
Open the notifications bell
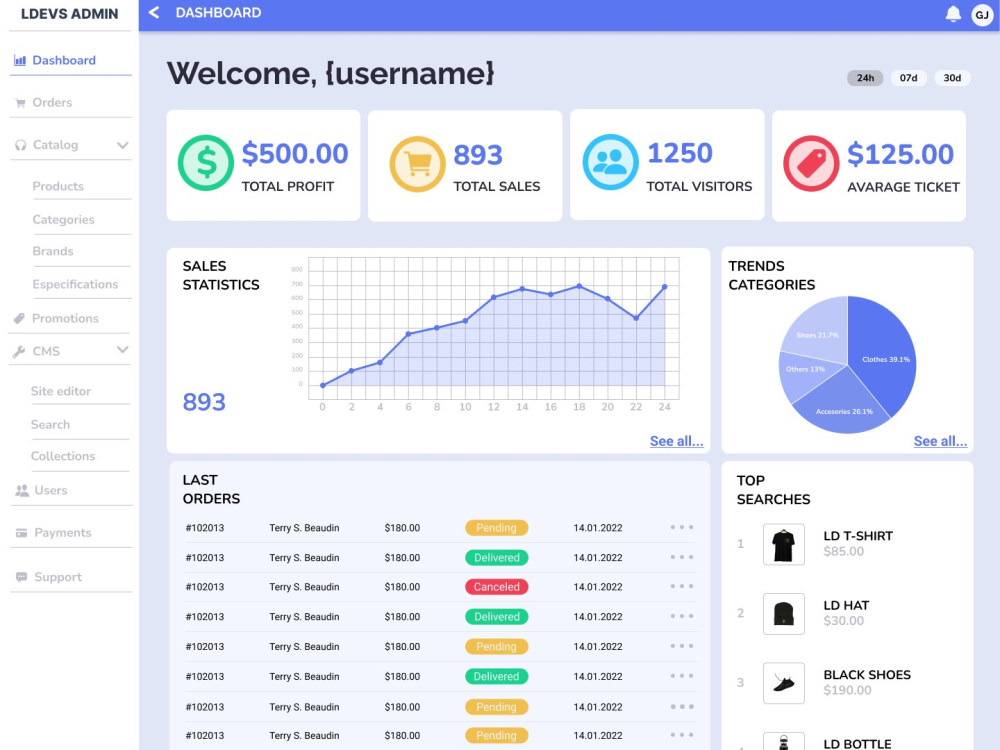coord(953,13)
